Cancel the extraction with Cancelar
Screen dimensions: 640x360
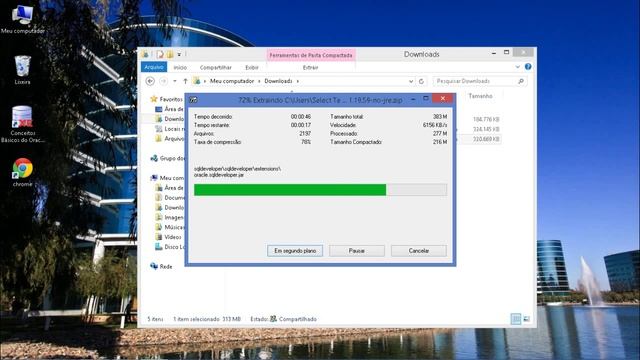click(x=419, y=251)
